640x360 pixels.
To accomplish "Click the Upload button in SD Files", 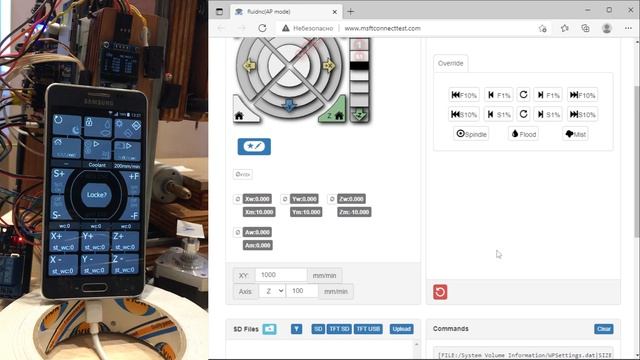I will (402, 329).
